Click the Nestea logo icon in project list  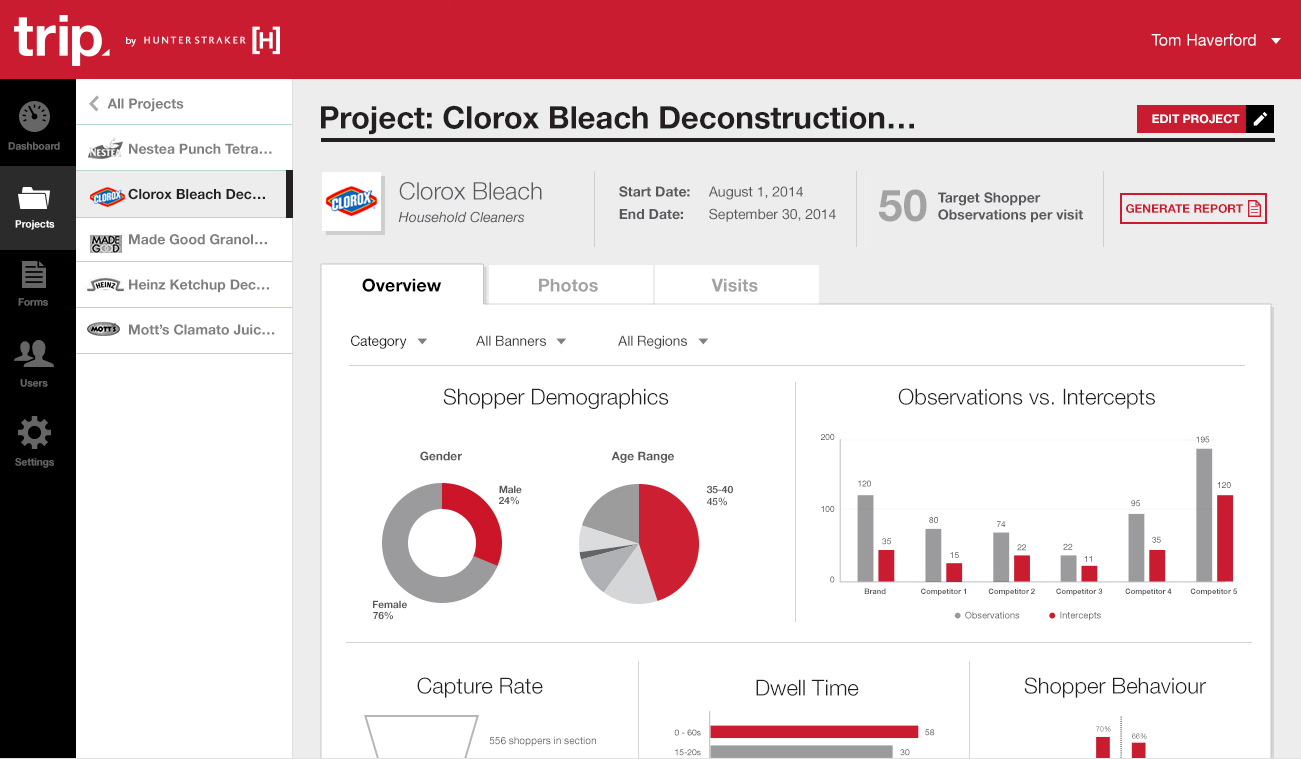(104, 149)
